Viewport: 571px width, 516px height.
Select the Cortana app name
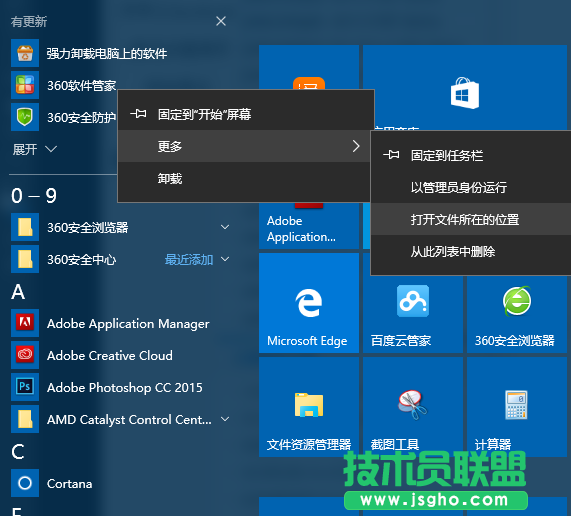coord(70,484)
